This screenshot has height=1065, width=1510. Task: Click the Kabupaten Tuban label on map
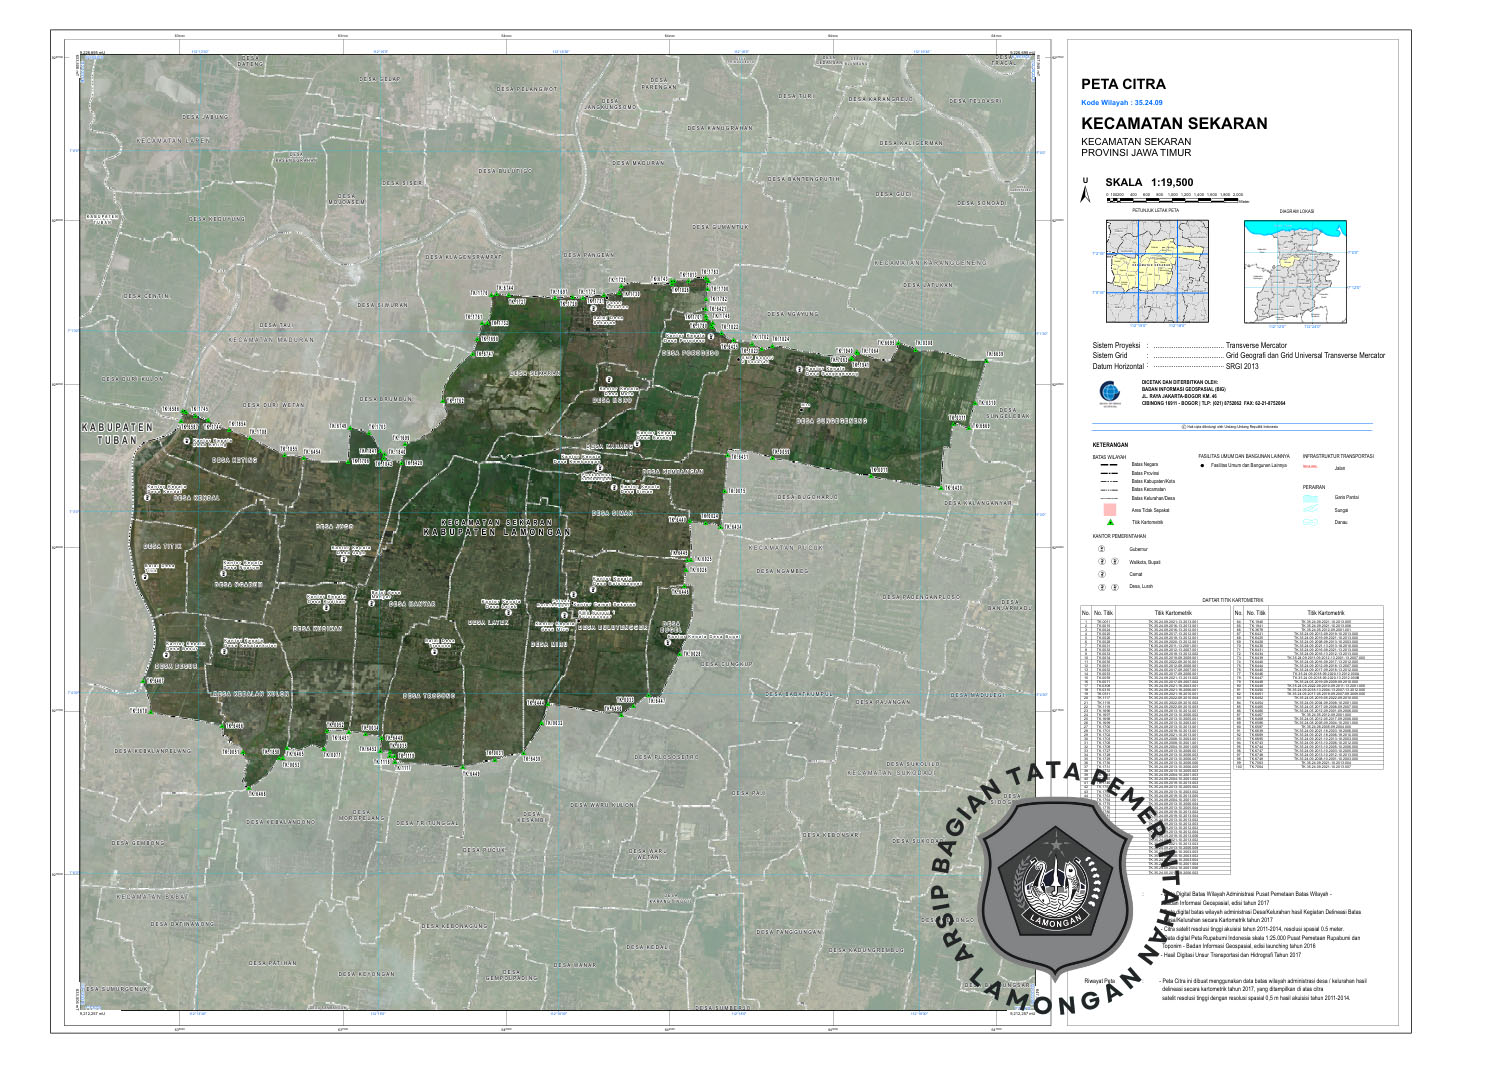(117, 433)
